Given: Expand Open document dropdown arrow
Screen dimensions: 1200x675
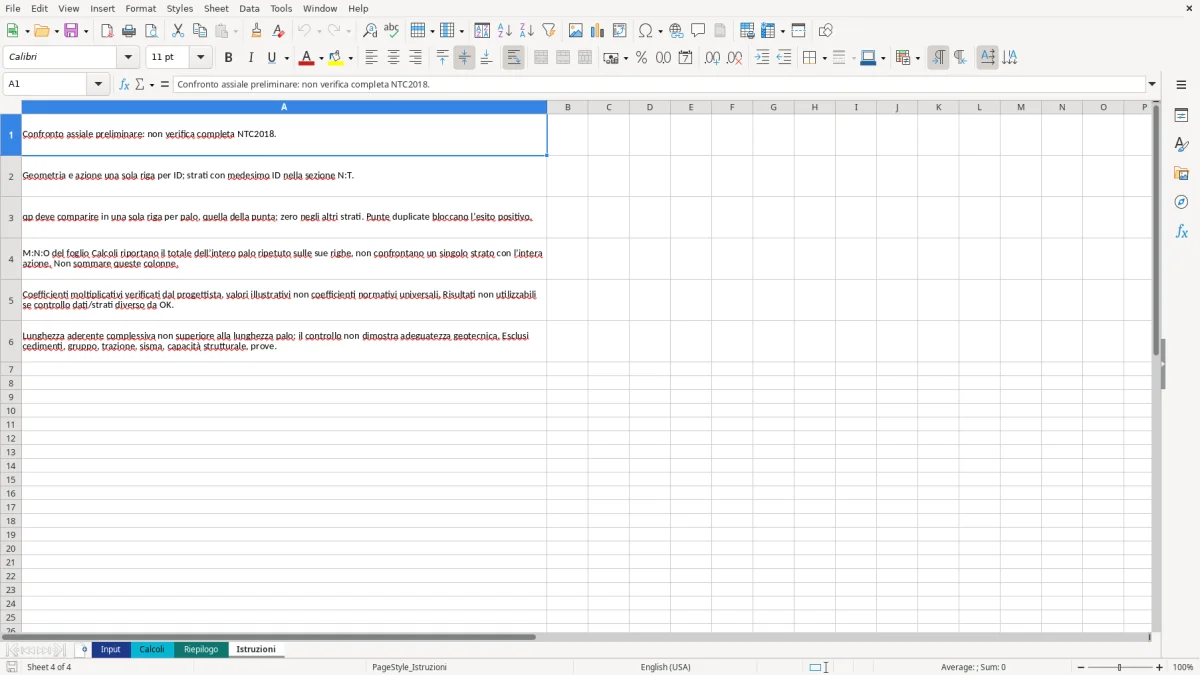Looking at the screenshot, I should 56,31.
